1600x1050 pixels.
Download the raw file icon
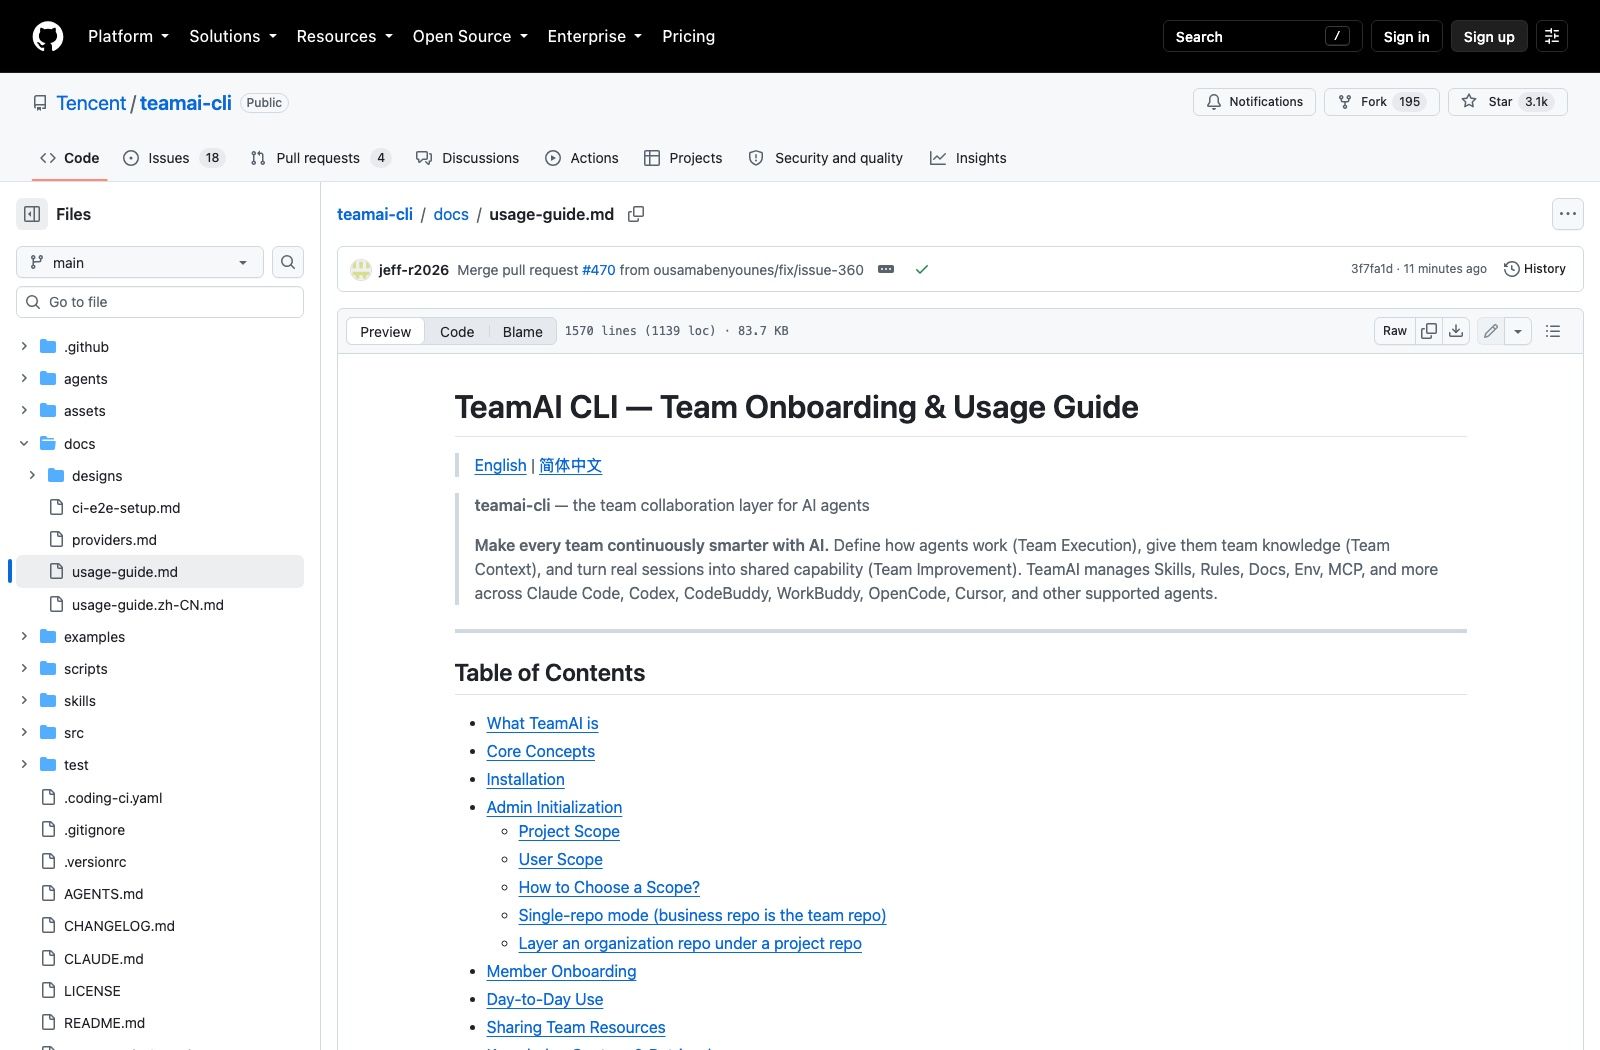[x=1456, y=331]
